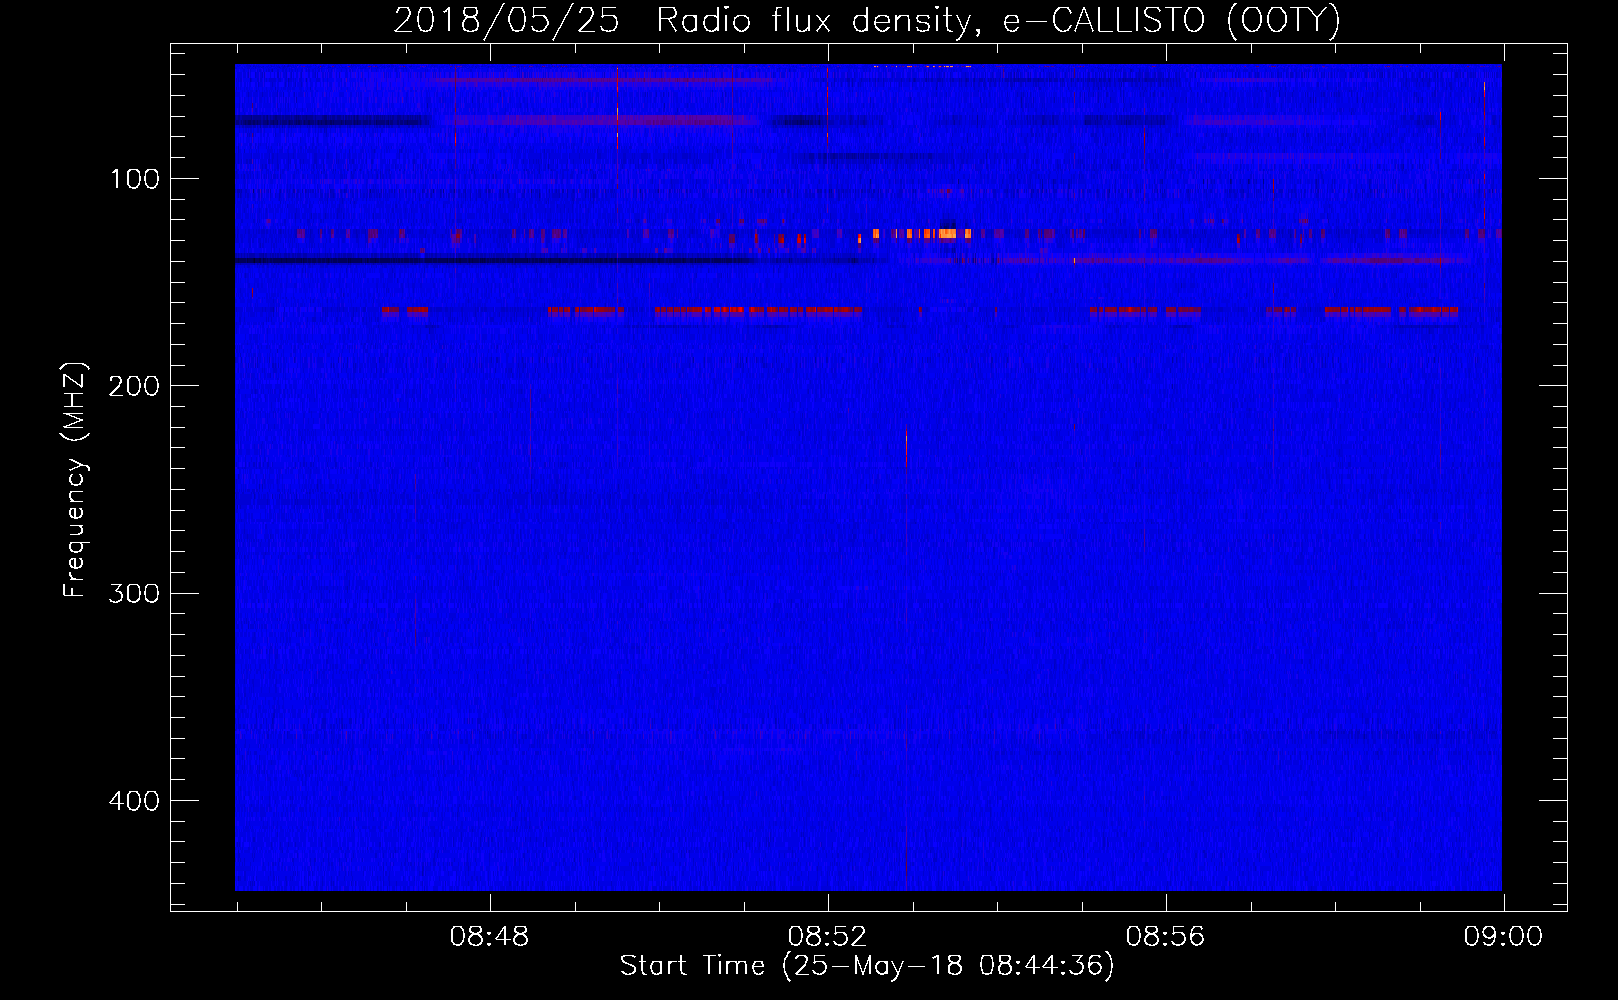The width and height of the screenshot is (1618, 1000).
Task: Click the "Start Time (25-May-18 08:44:36)" label
Action: click(867, 966)
